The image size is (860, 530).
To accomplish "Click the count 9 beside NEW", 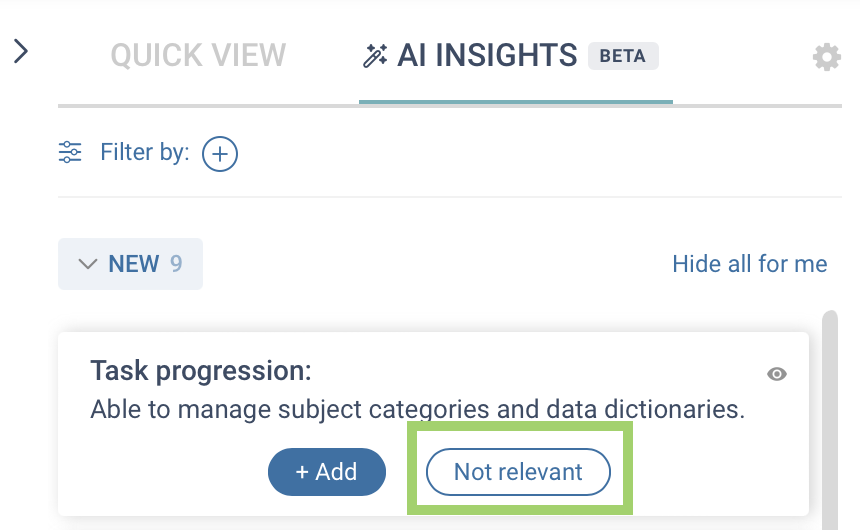I will pyautogui.click(x=176, y=264).
